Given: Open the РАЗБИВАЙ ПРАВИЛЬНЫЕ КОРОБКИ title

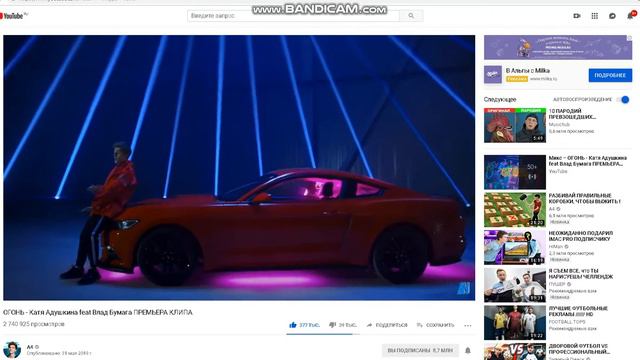Looking at the screenshot, I should coord(585,198).
